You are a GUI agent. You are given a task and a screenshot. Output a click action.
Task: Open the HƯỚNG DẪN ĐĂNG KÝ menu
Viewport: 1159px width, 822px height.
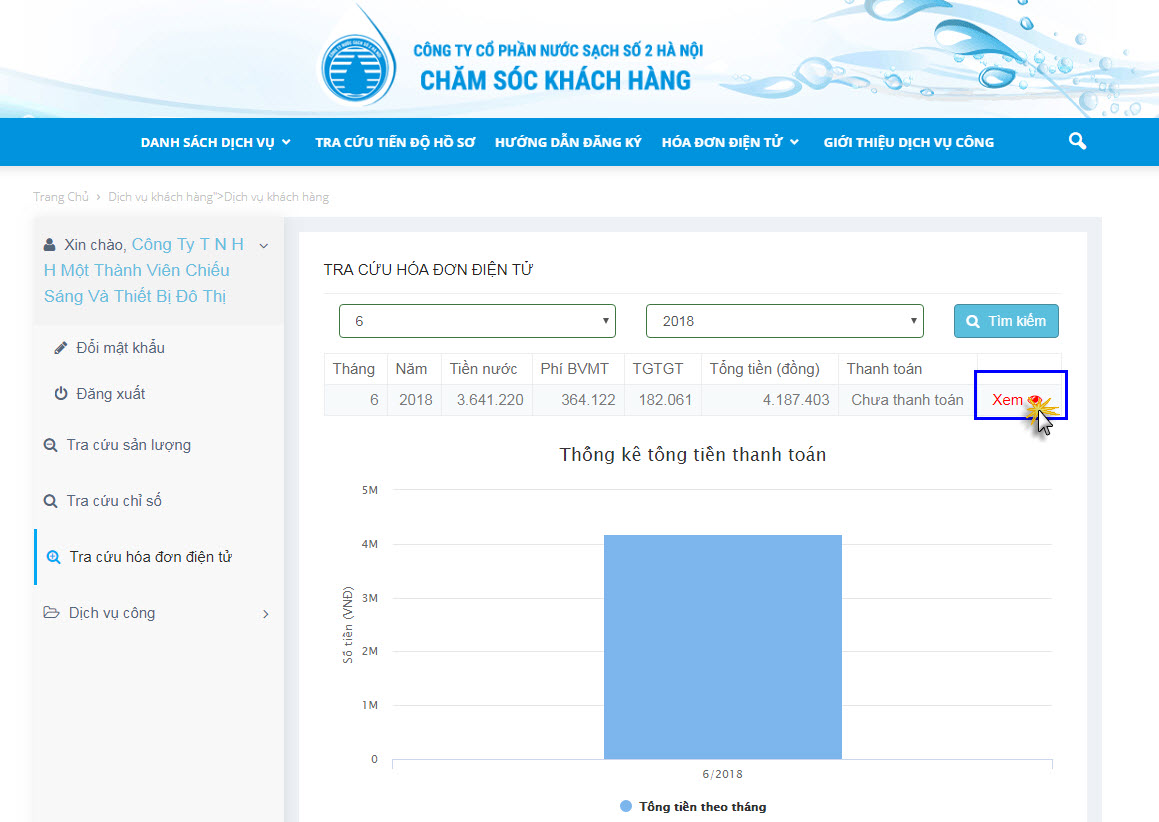567,141
